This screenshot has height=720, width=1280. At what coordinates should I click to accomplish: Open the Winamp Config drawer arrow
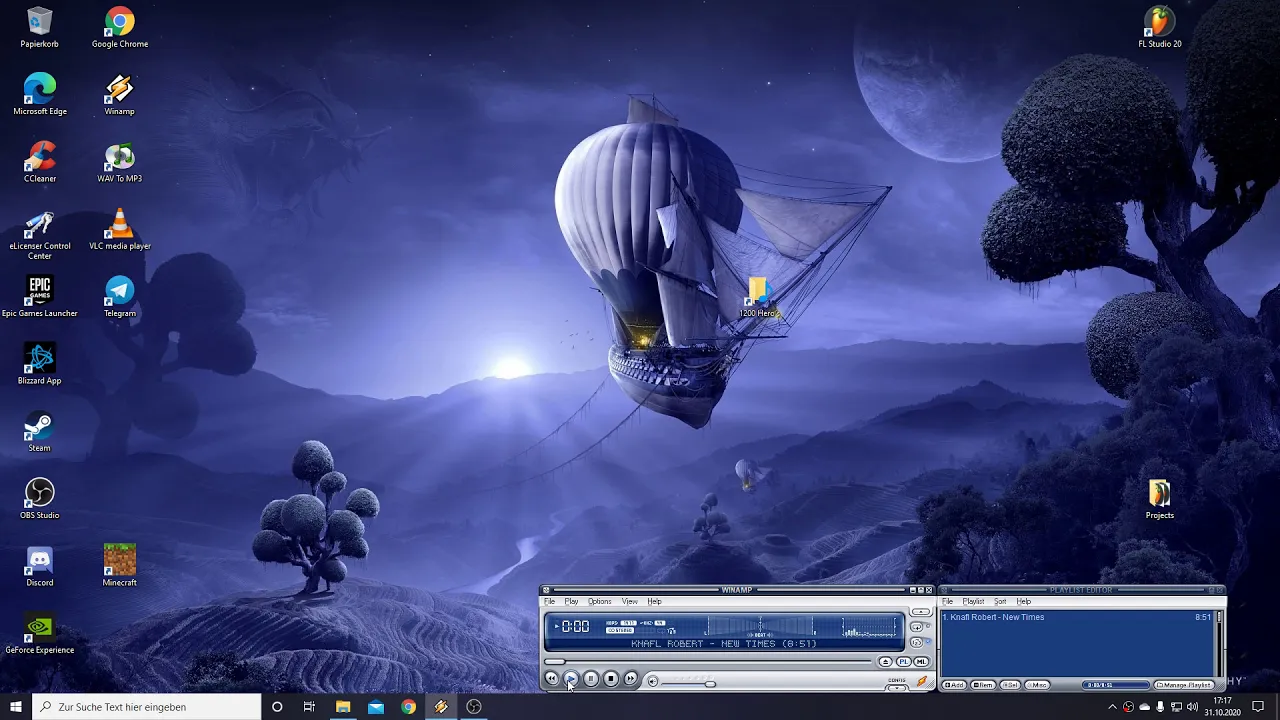[896, 687]
